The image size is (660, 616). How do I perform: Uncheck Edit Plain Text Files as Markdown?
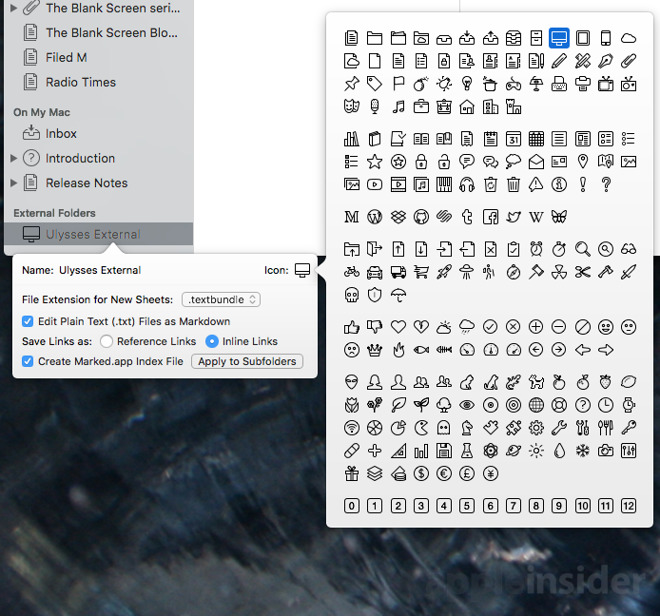click(x=27, y=321)
